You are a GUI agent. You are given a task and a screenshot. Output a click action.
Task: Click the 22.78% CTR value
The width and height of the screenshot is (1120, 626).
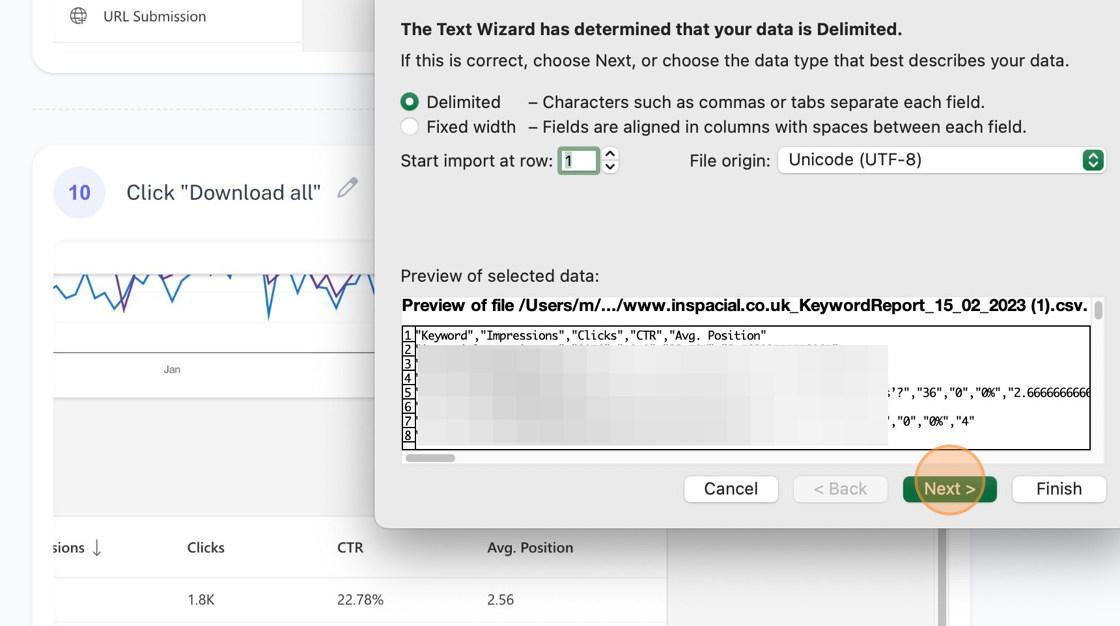360,600
